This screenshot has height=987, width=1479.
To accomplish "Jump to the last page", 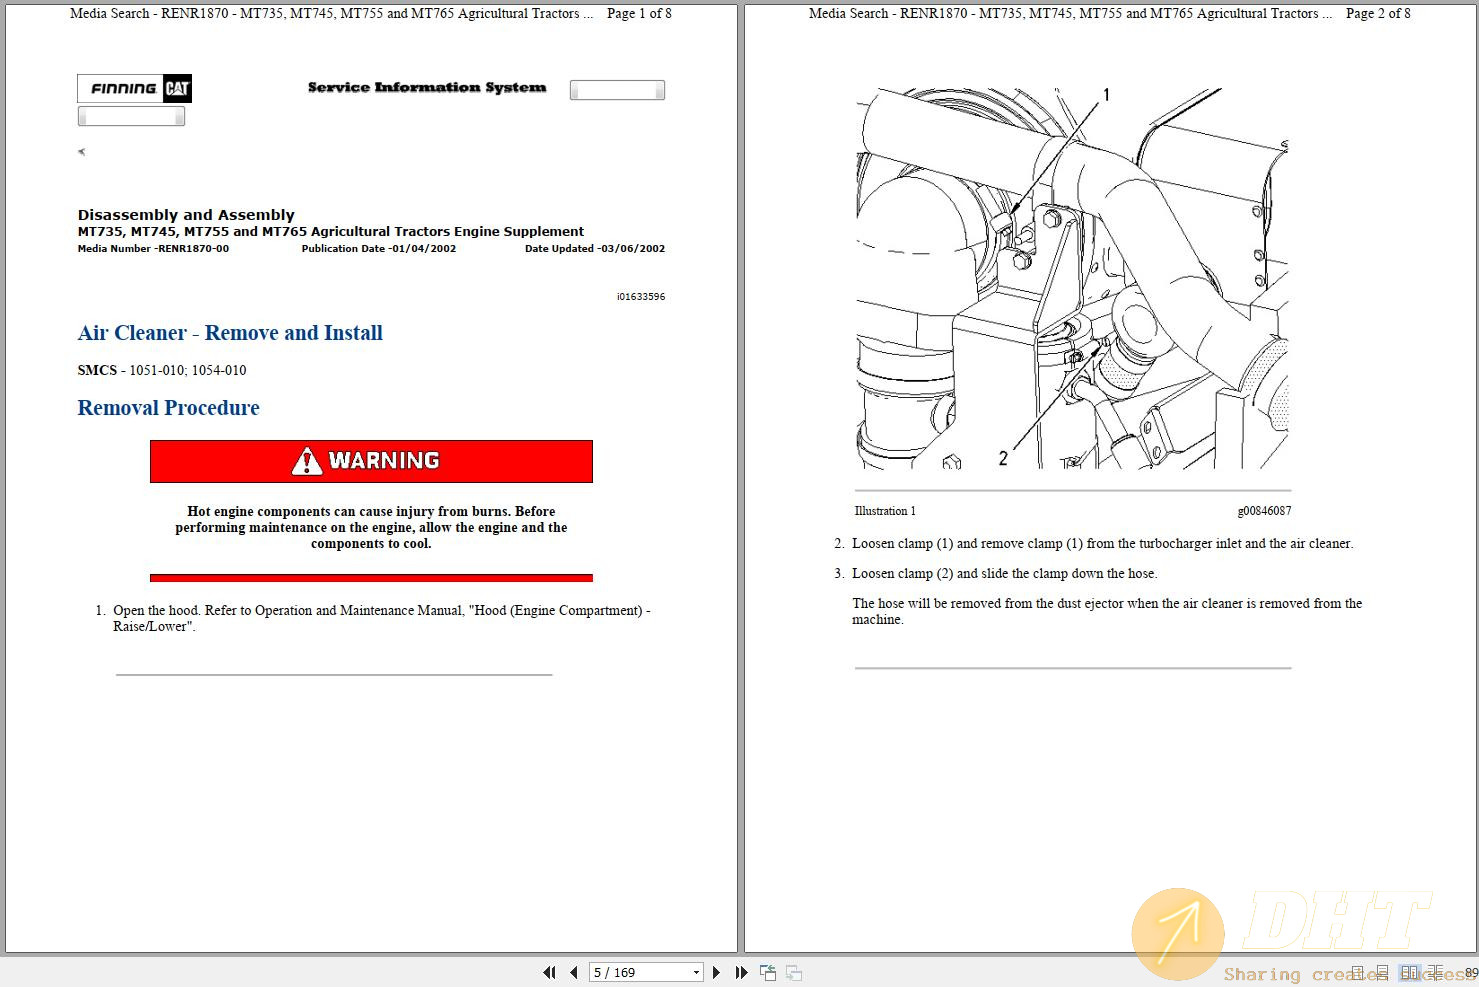I will coord(740,972).
